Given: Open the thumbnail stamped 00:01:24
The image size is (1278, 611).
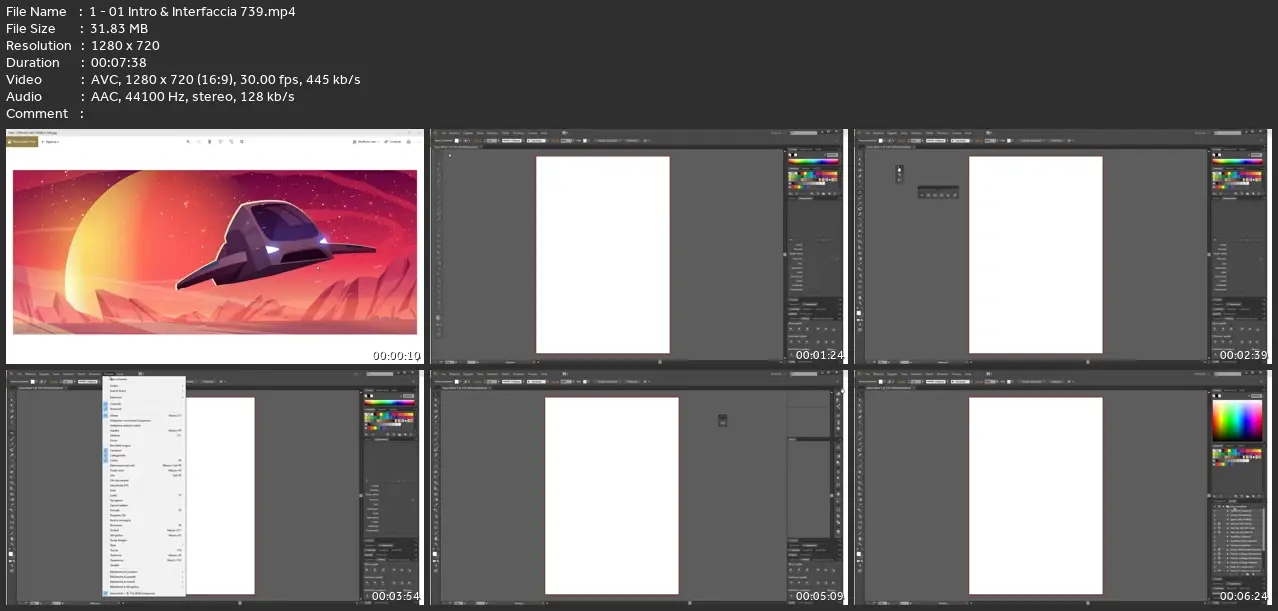Looking at the screenshot, I should click(x=638, y=246).
